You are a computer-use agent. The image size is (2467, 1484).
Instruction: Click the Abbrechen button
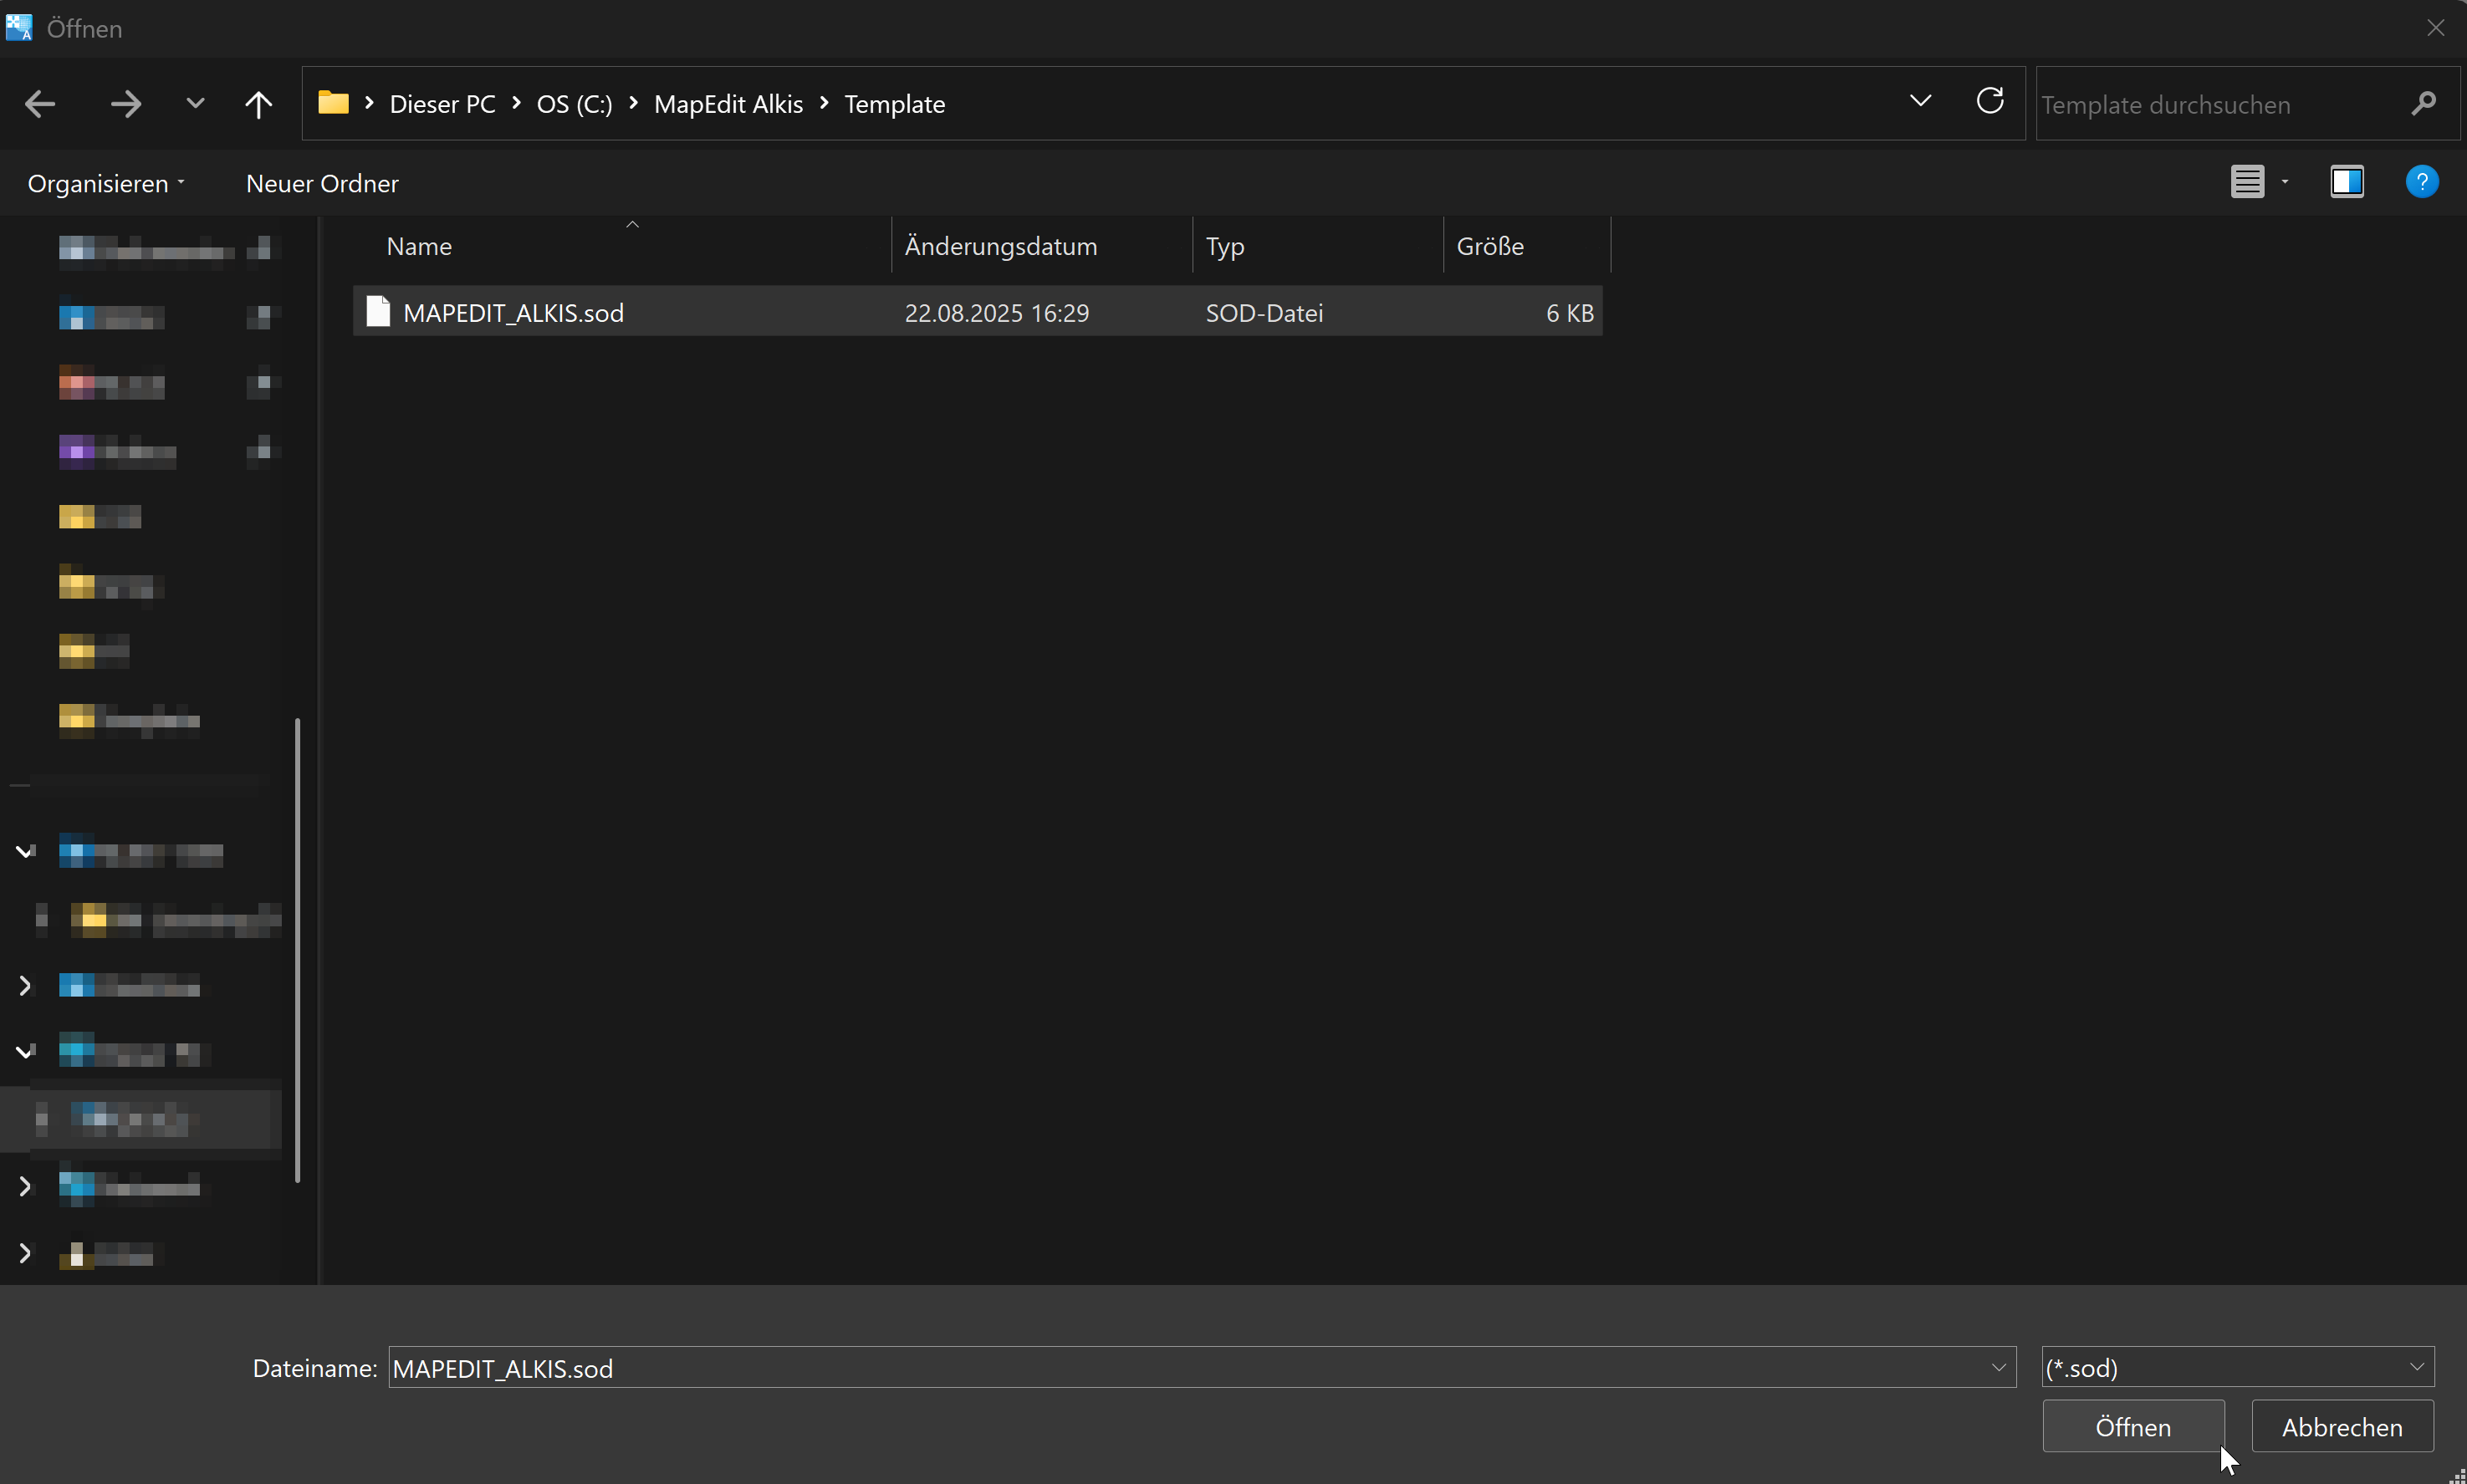point(2341,1427)
